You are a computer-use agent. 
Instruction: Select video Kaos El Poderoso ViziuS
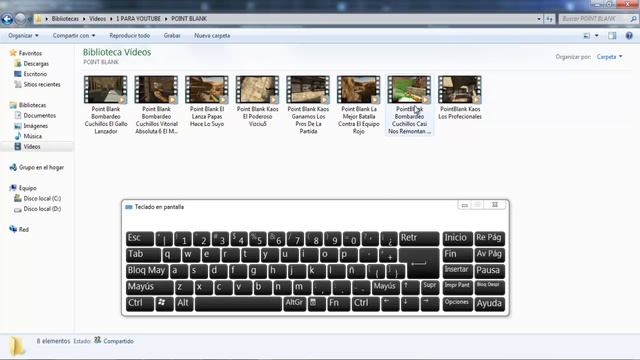click(258, 101)
